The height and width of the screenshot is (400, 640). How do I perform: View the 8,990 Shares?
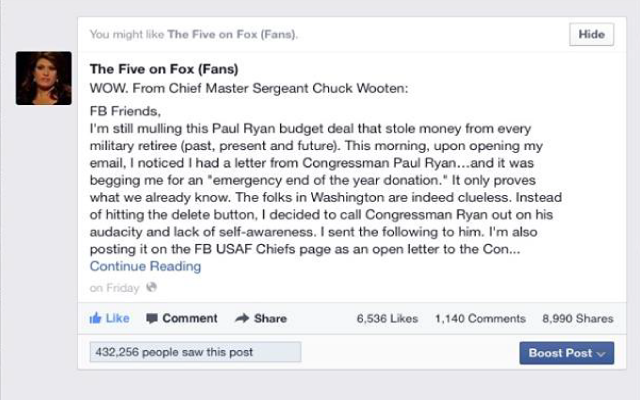tap(577, 319)
